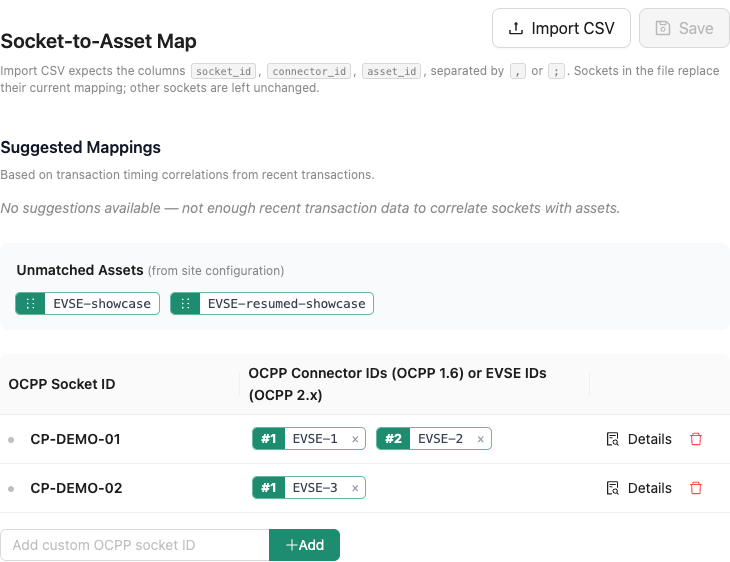This screenshot has height=562, width=730.
Task: Delete the CP-DEMO-02 socket row
Action: [696, 488]
